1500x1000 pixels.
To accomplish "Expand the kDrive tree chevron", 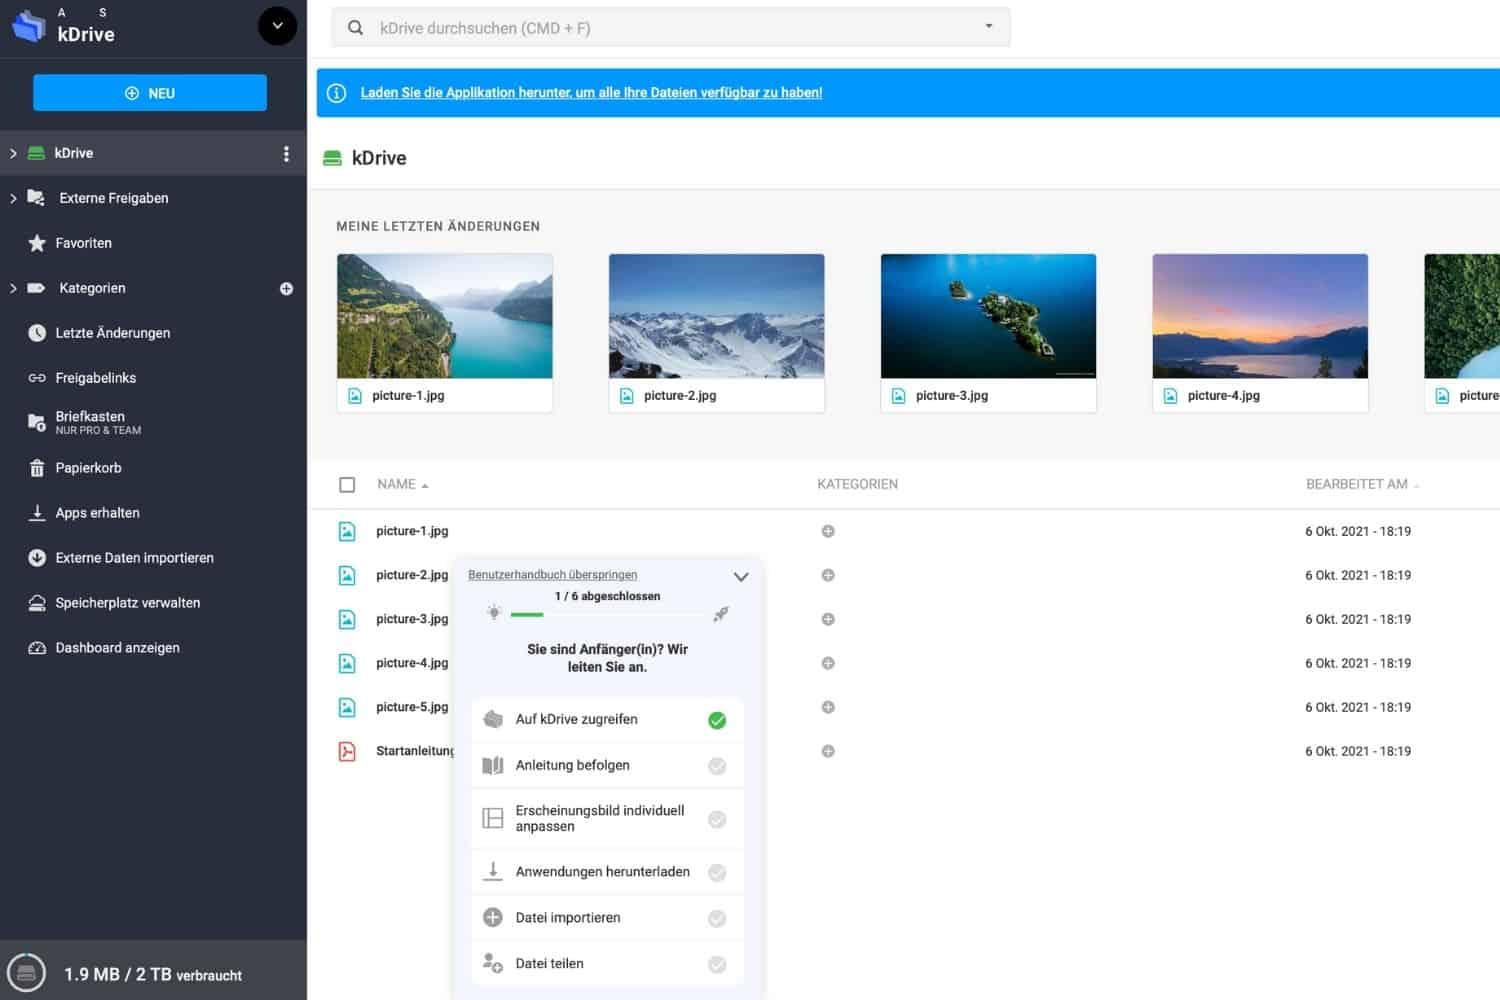I will point(13,153).
